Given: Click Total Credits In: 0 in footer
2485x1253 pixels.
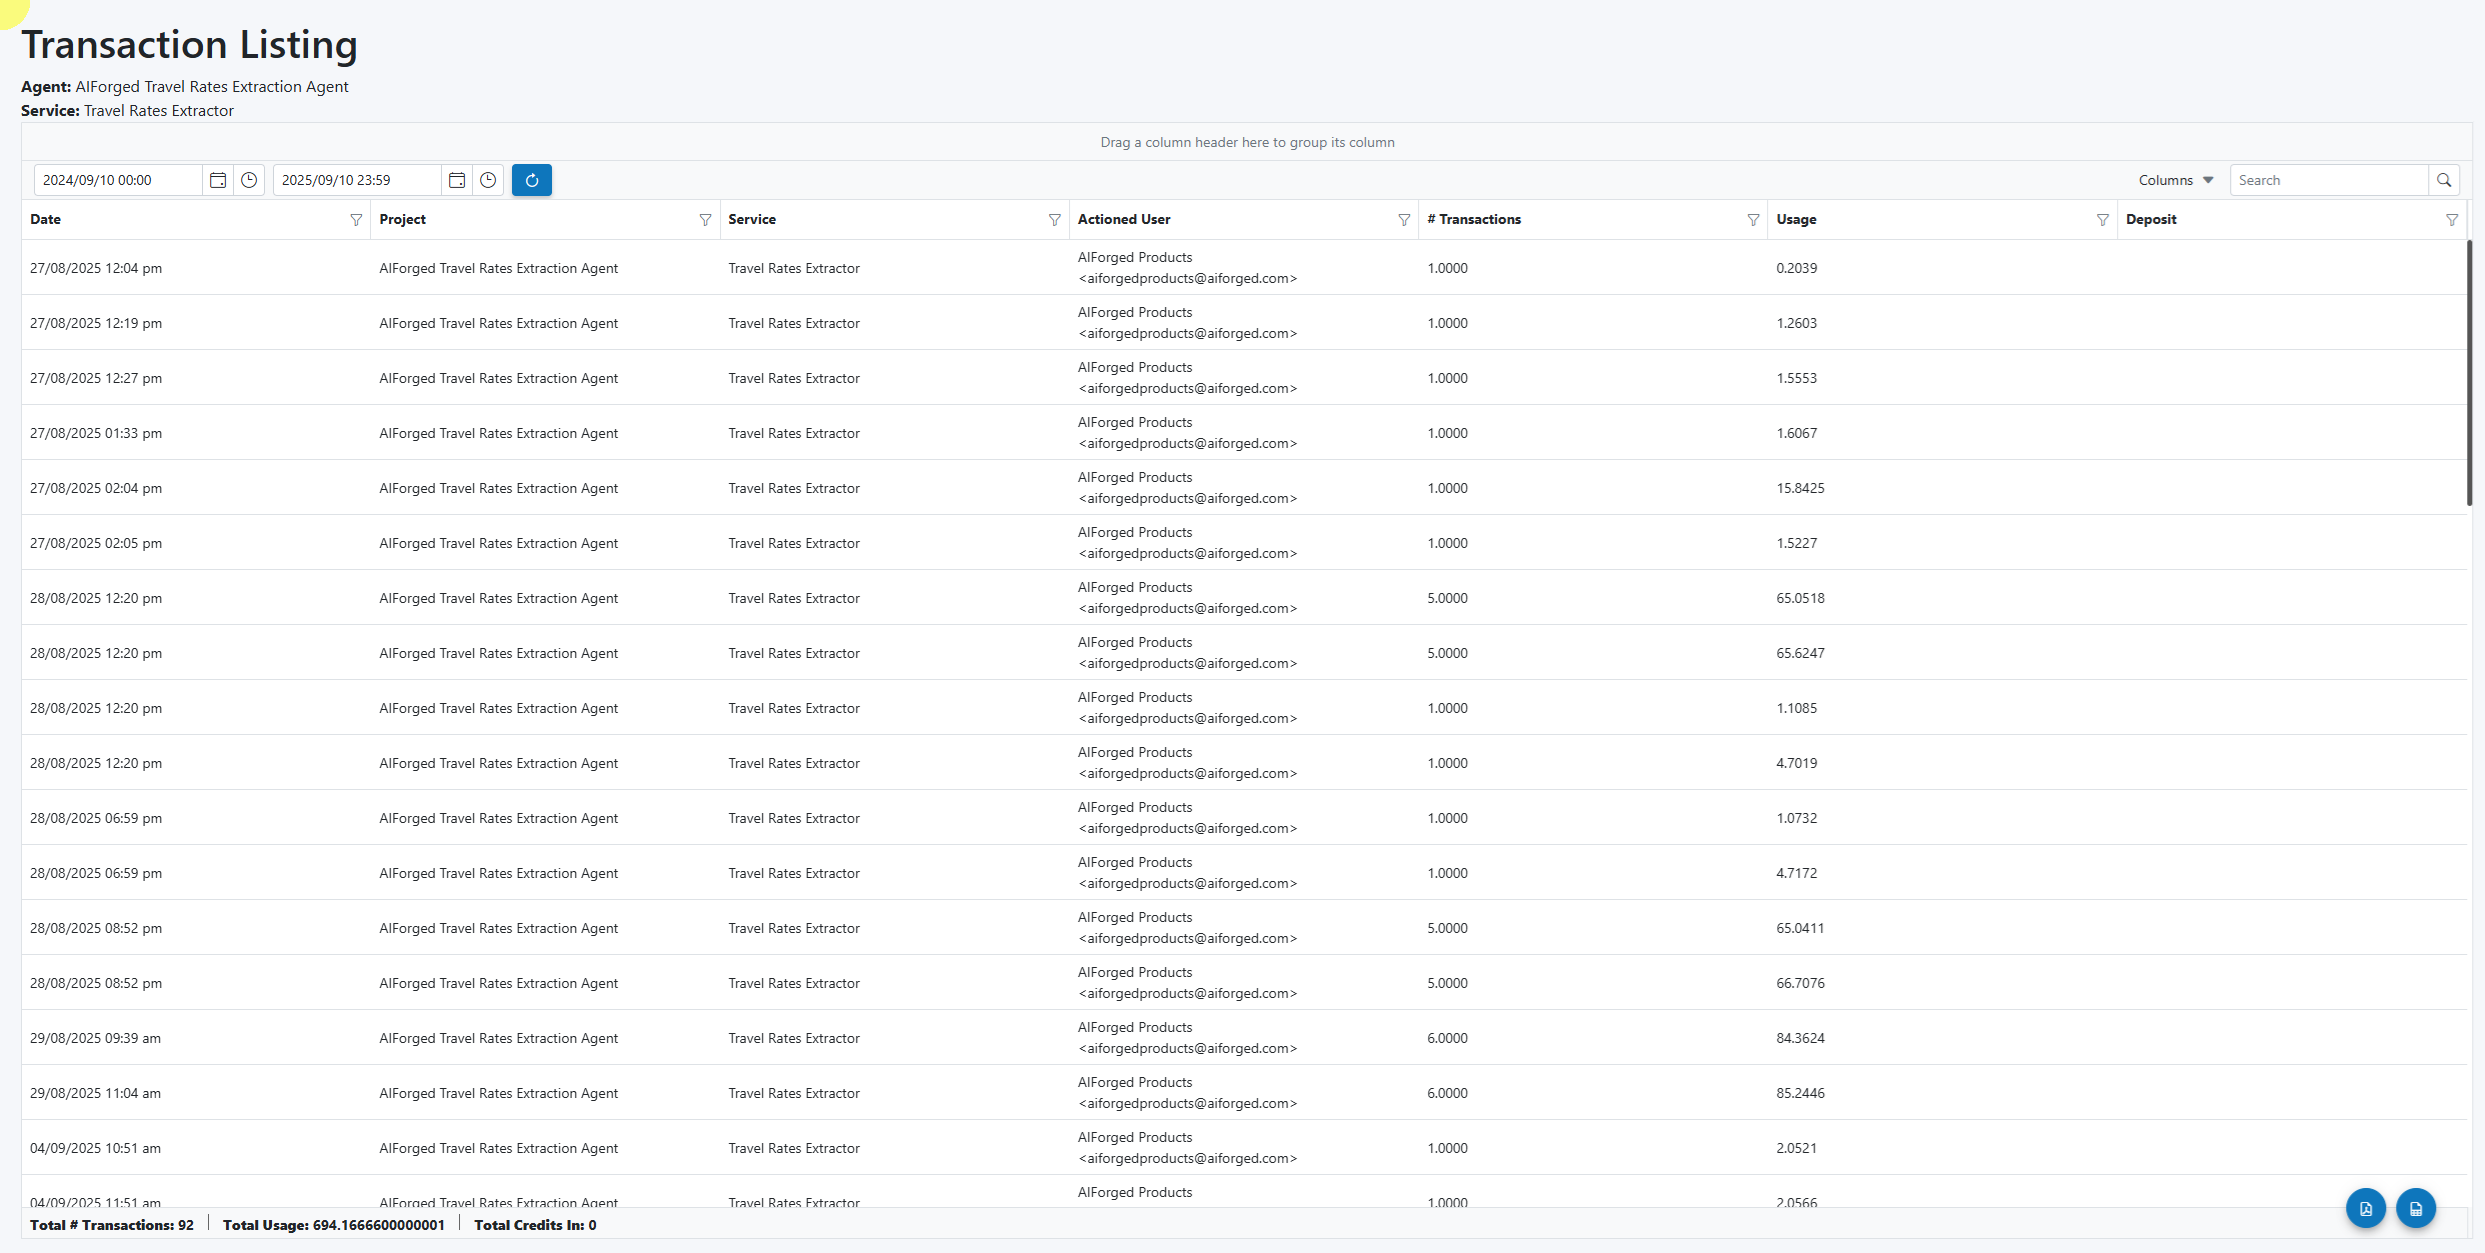Looking at the screenshot, I should pos(535,1225).
